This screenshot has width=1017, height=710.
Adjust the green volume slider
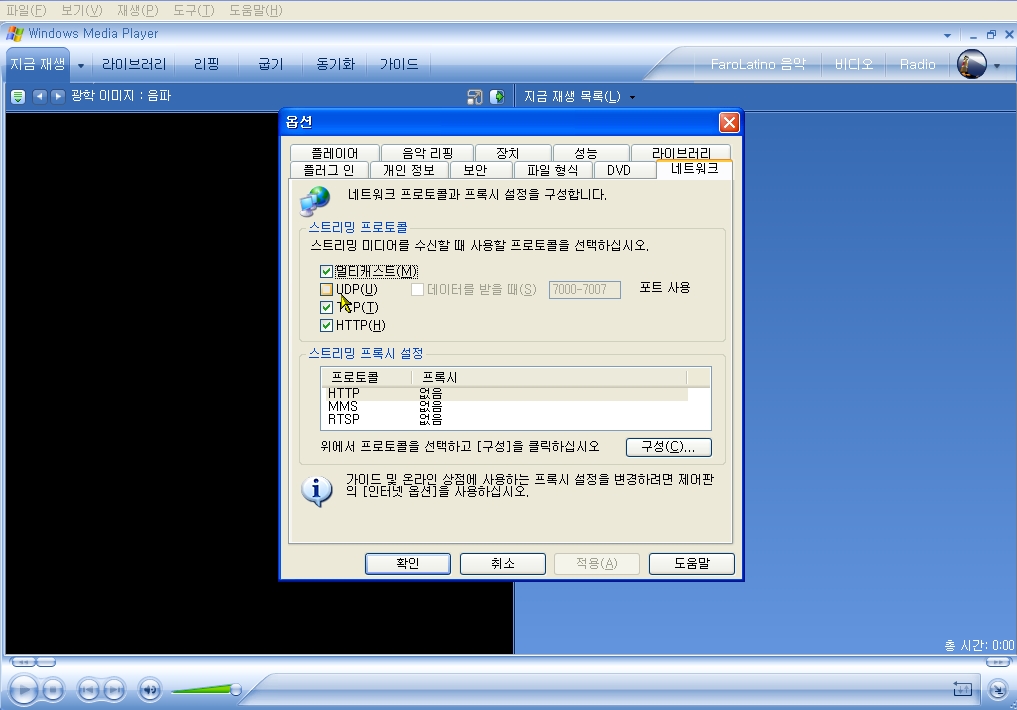coord(206,689)
